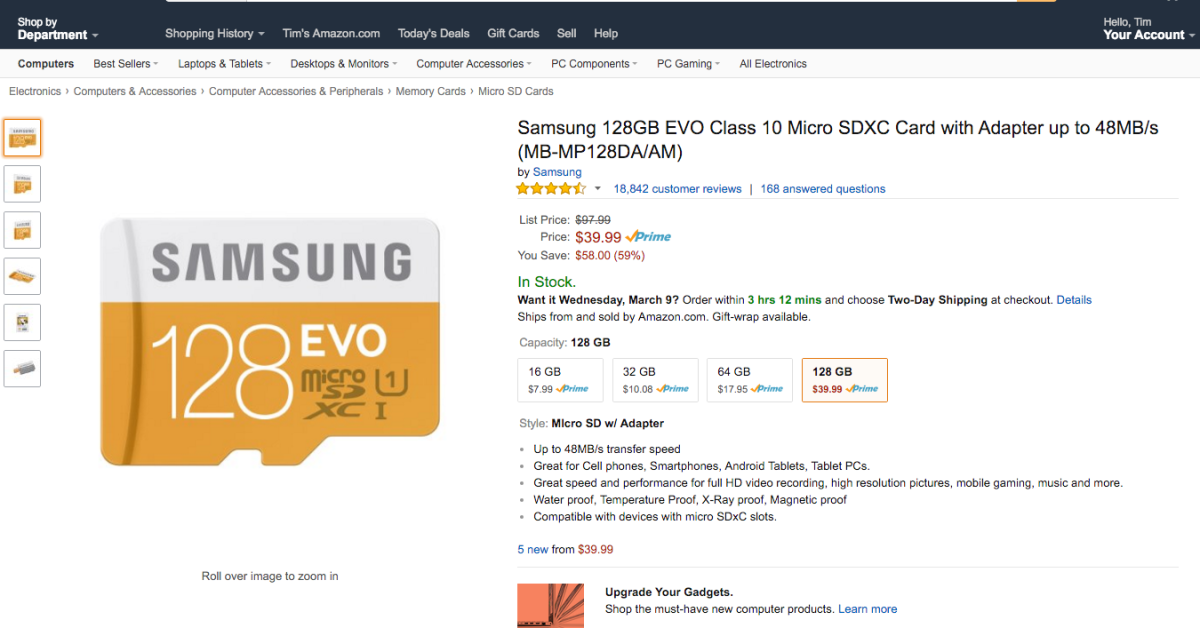
Task: Select the second product thumbnail
Action: [22, 184]
